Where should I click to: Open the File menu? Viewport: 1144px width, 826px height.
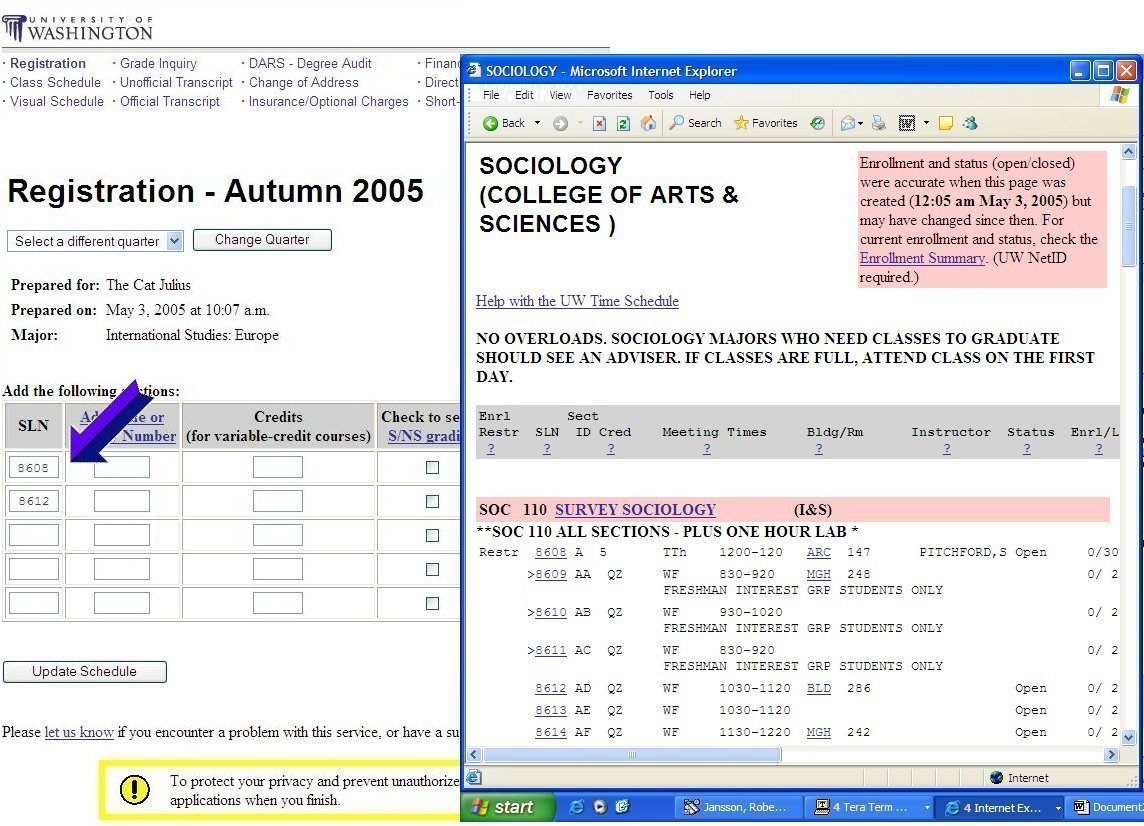[x=491, y=95]
